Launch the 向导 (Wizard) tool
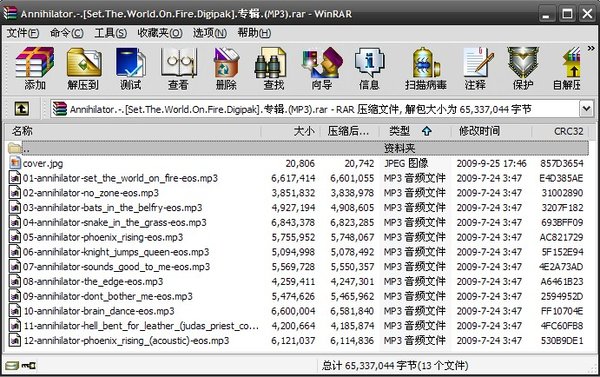 click(x=321, y=68)
